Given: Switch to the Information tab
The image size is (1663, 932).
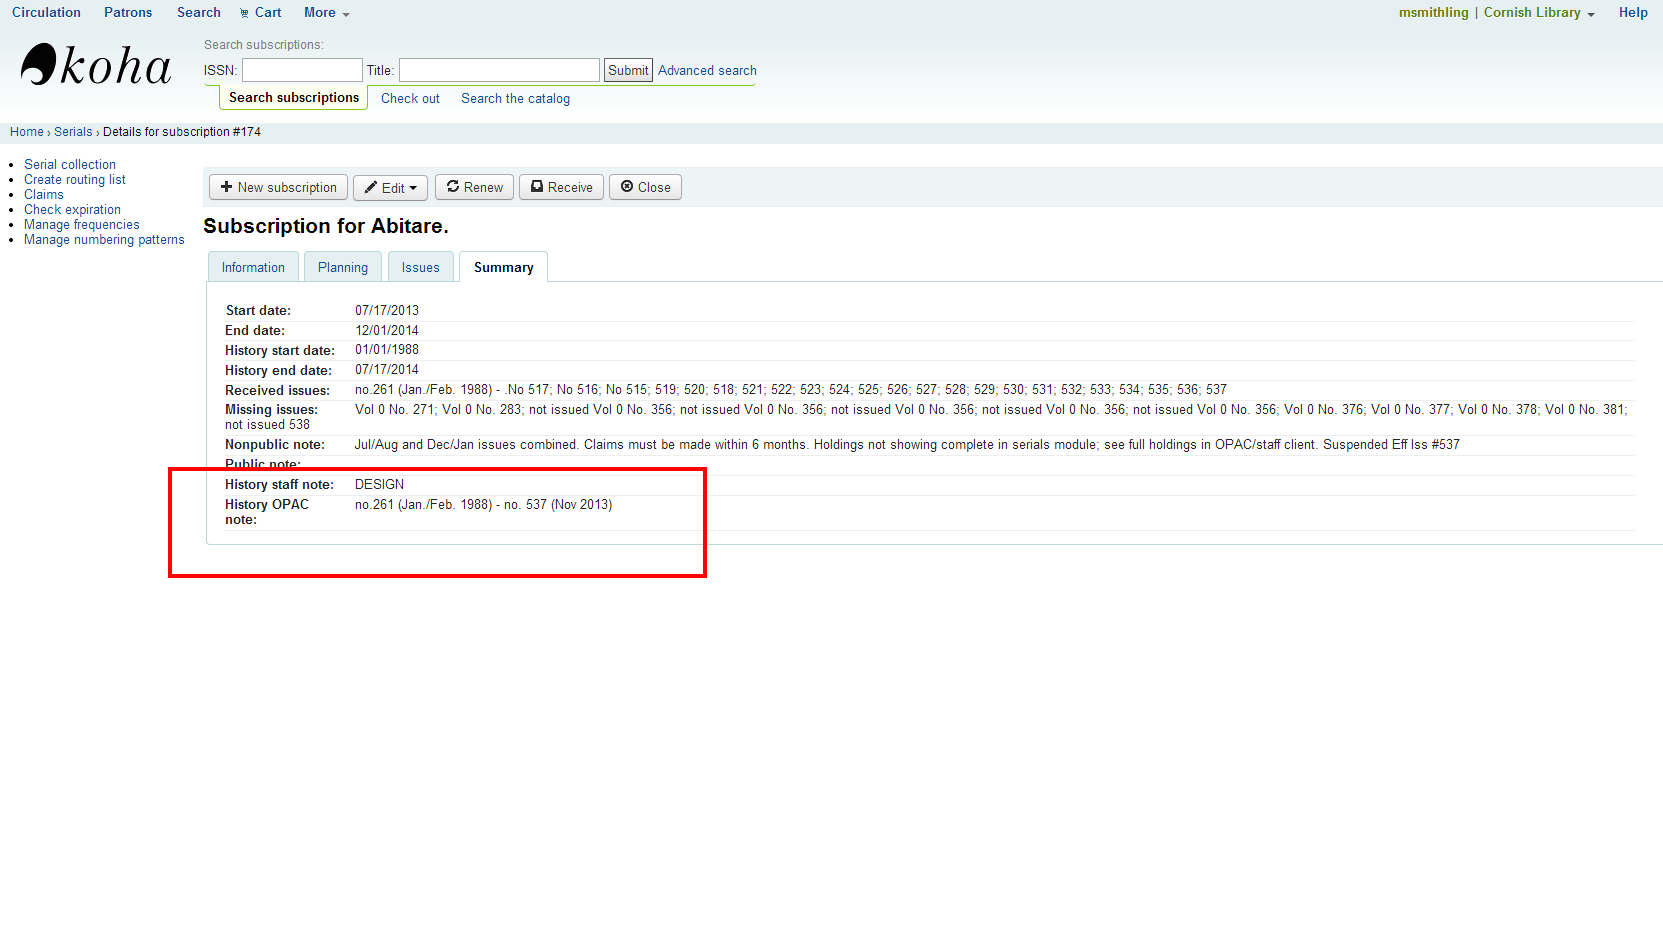Looking at the screenshot, I should tap(253, 268).
